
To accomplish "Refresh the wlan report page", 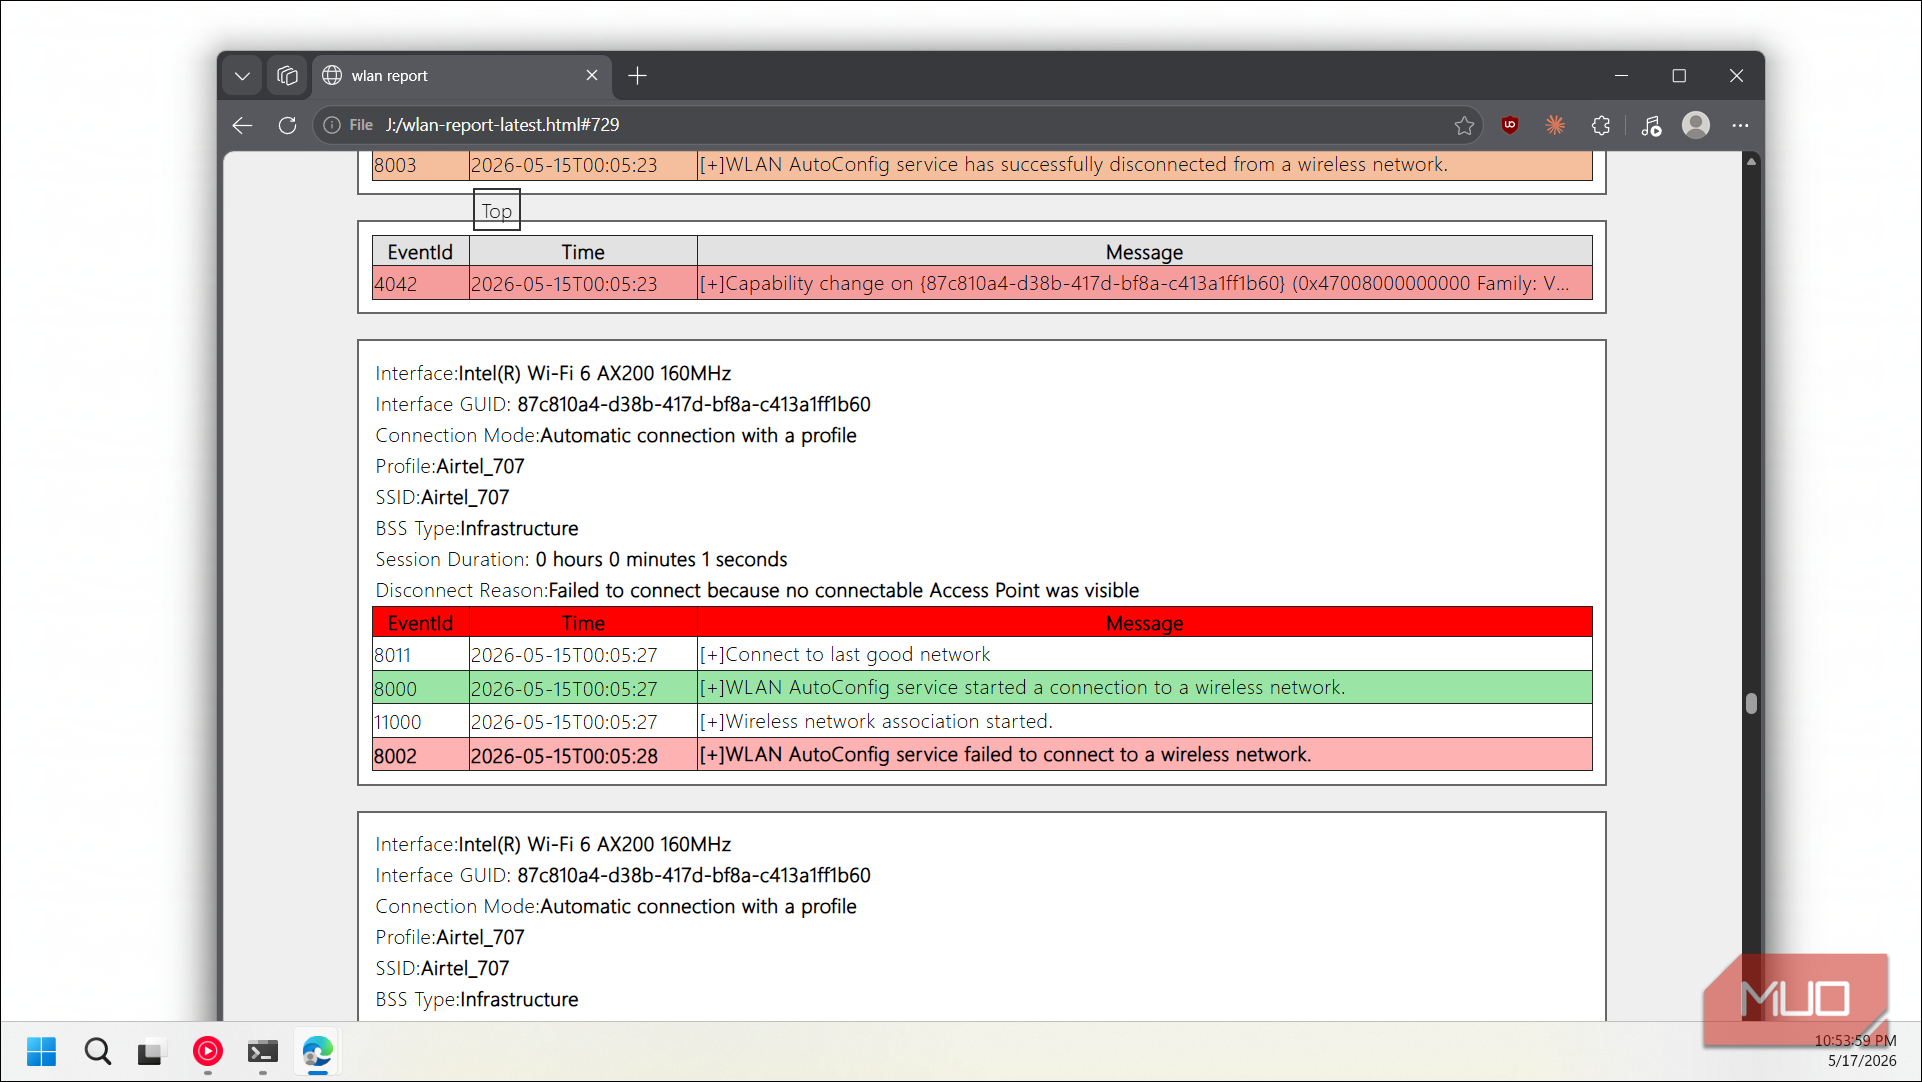I will tap(287, 125).
